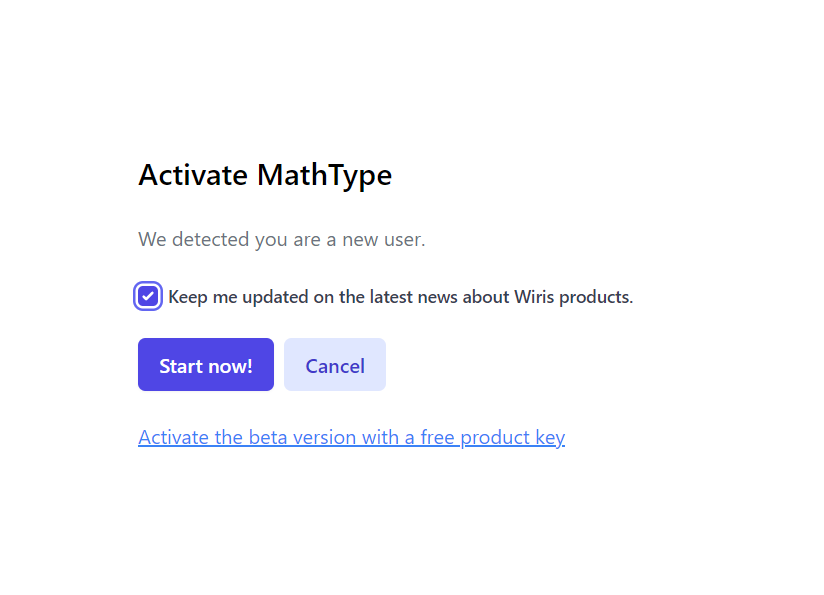This screenshot has height=595, width=824.
Task: Follow the 'Activate the beta version' hyperlink
Action: (352, 437)
